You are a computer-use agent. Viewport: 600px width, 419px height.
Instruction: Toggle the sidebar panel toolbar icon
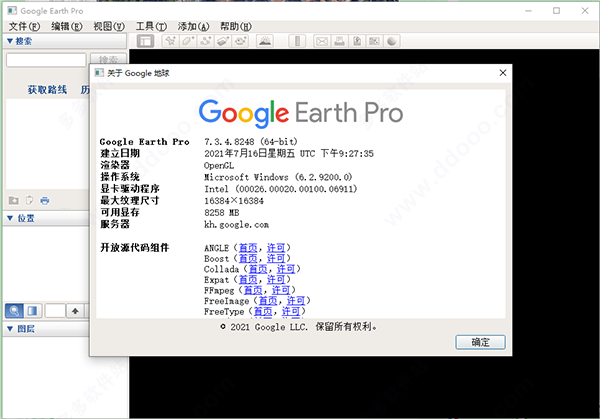pos(145,41)
